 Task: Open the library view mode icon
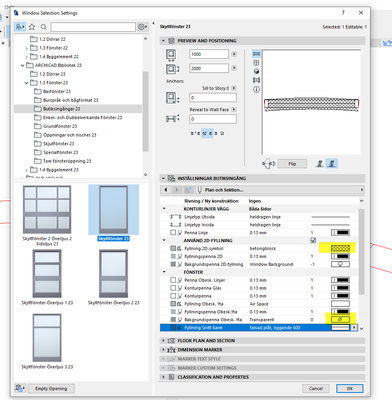(x=20, y=27)
